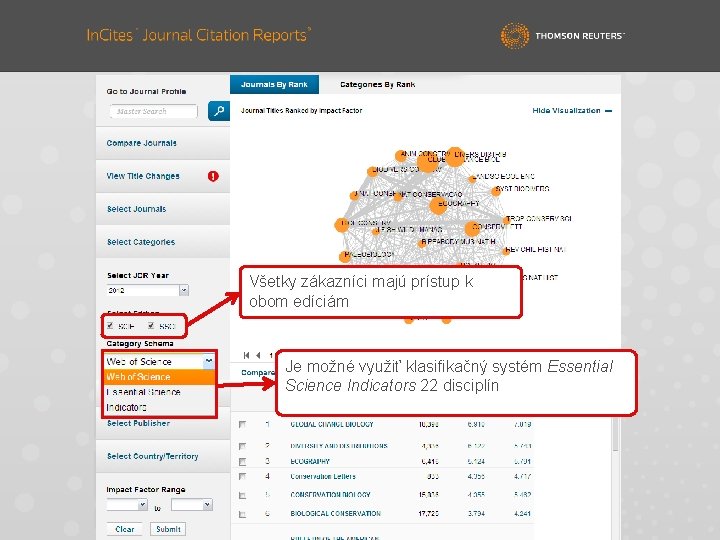Open CONSERVATION BIOLOGY journal link
This screenshot has width=720, height=540.
click(x=330, y=495)
